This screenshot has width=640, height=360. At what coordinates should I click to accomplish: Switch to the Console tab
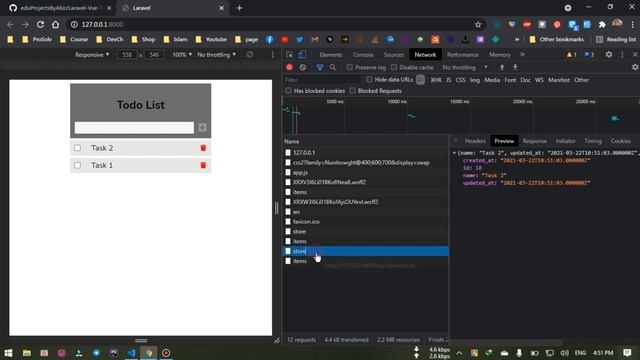pyautogui.click(x=363, y=55)
